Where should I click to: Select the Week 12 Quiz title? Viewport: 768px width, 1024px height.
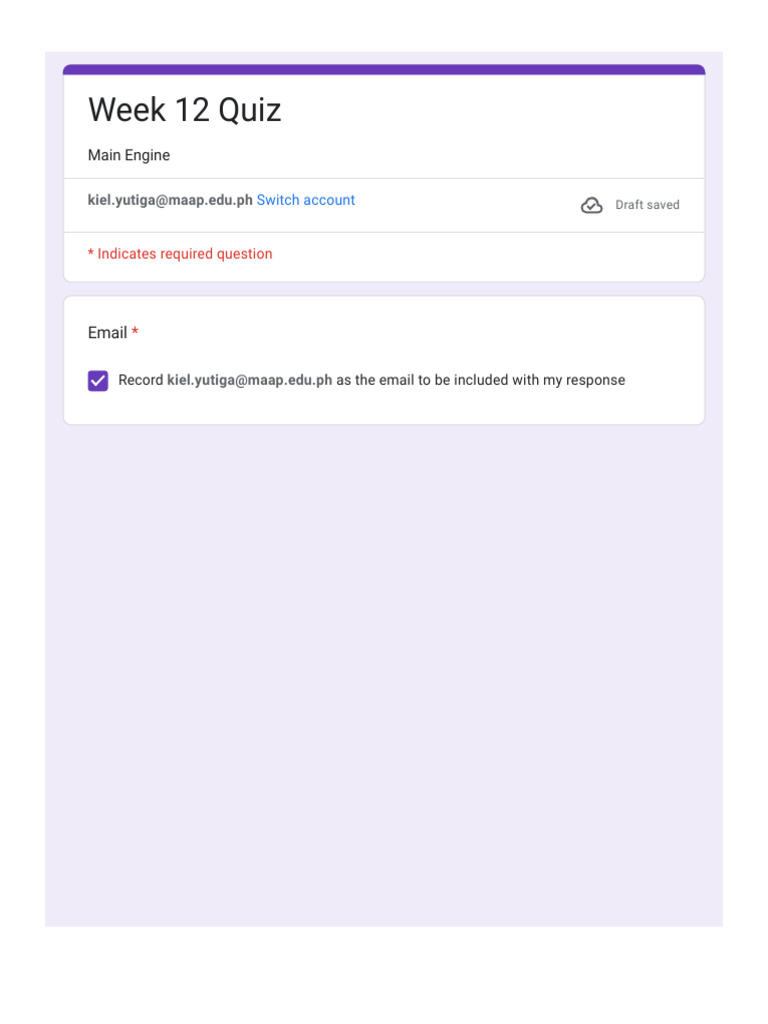[x=185, y=110]
